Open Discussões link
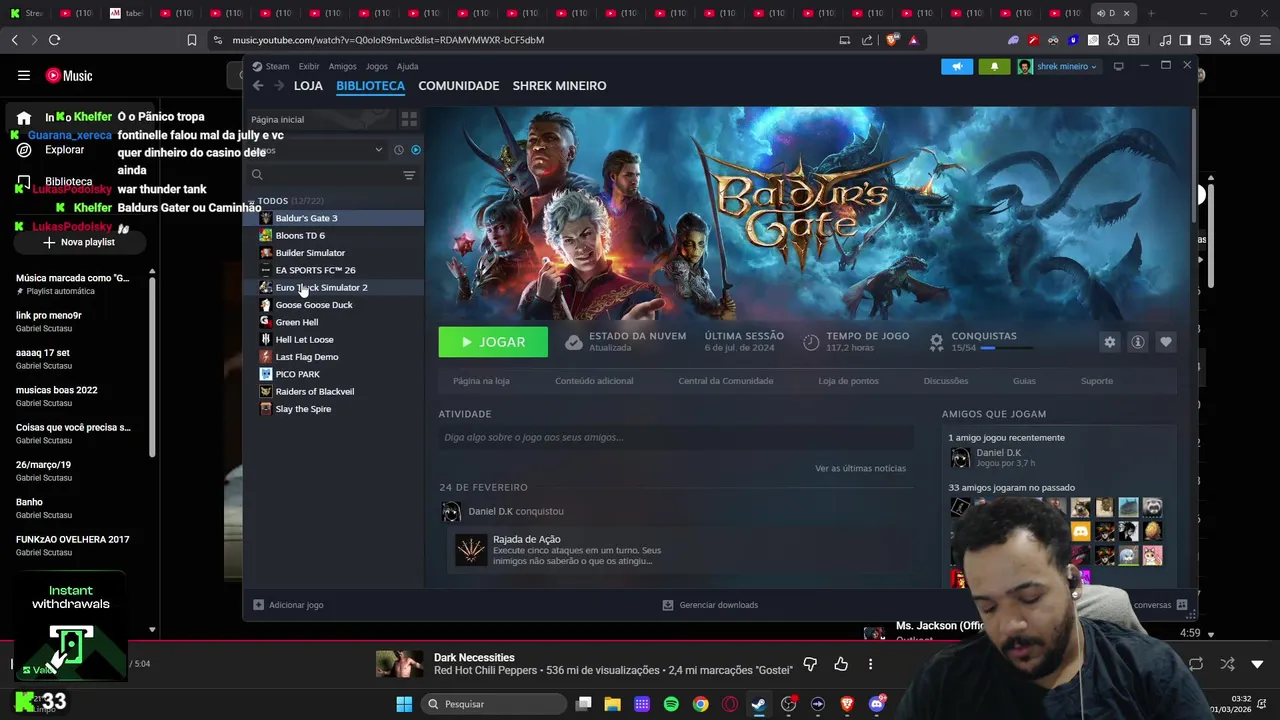The width and height of the screenshot is (1280, 720). tap(946, 381)
